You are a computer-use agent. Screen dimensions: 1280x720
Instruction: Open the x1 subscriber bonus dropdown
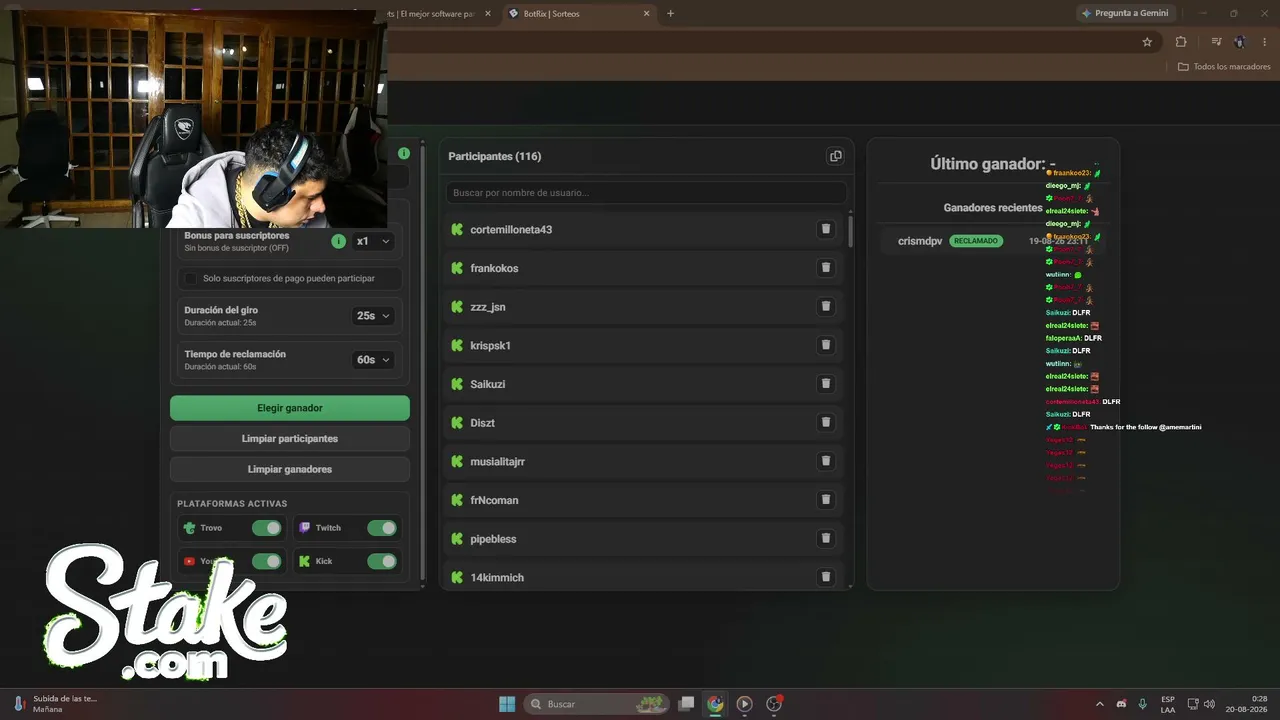pyautogui.click(x=373, y=241)
